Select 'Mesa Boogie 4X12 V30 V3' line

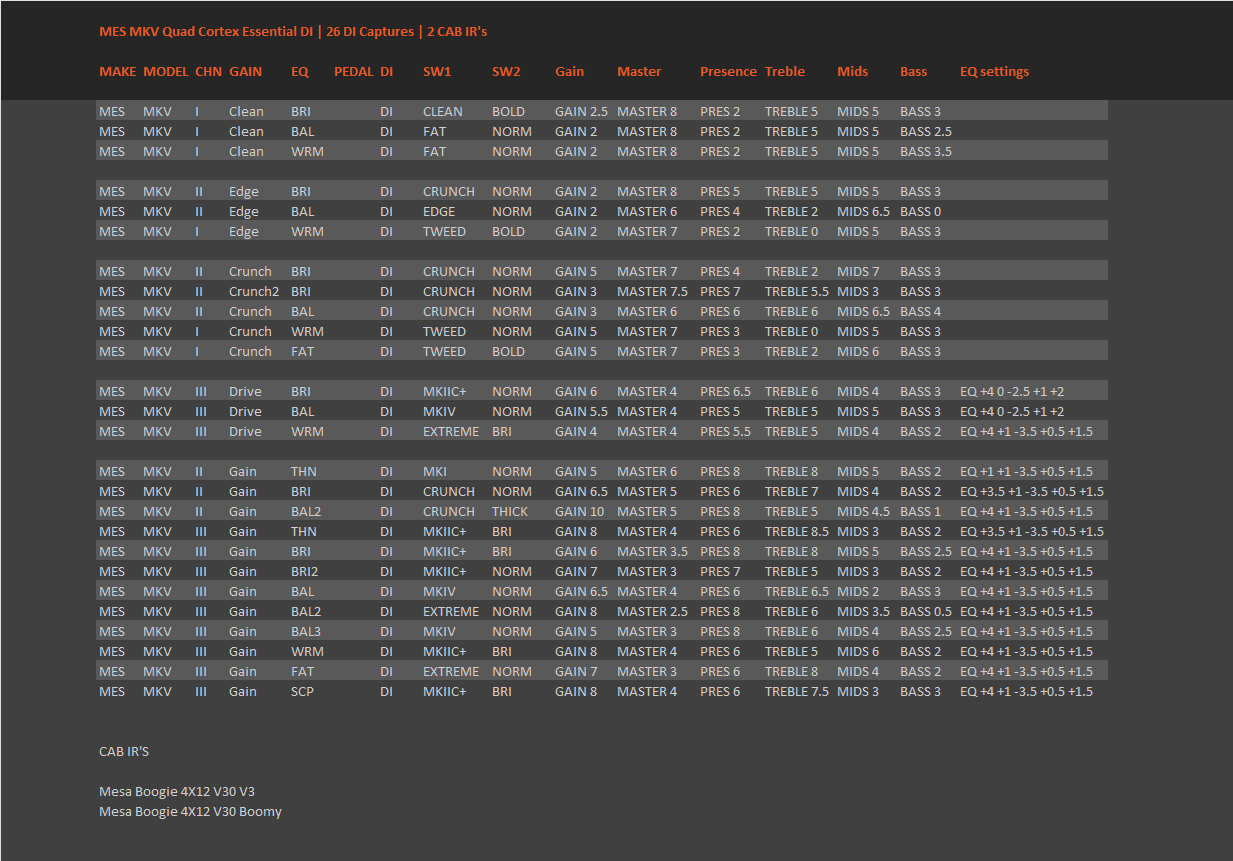[177, 792]
